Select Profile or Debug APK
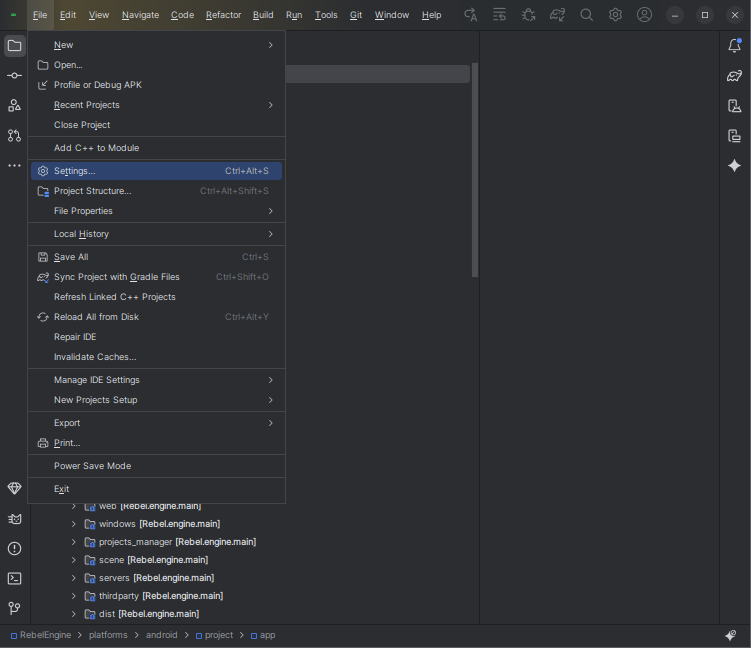The image size is (751, 648). click(156, 85)
